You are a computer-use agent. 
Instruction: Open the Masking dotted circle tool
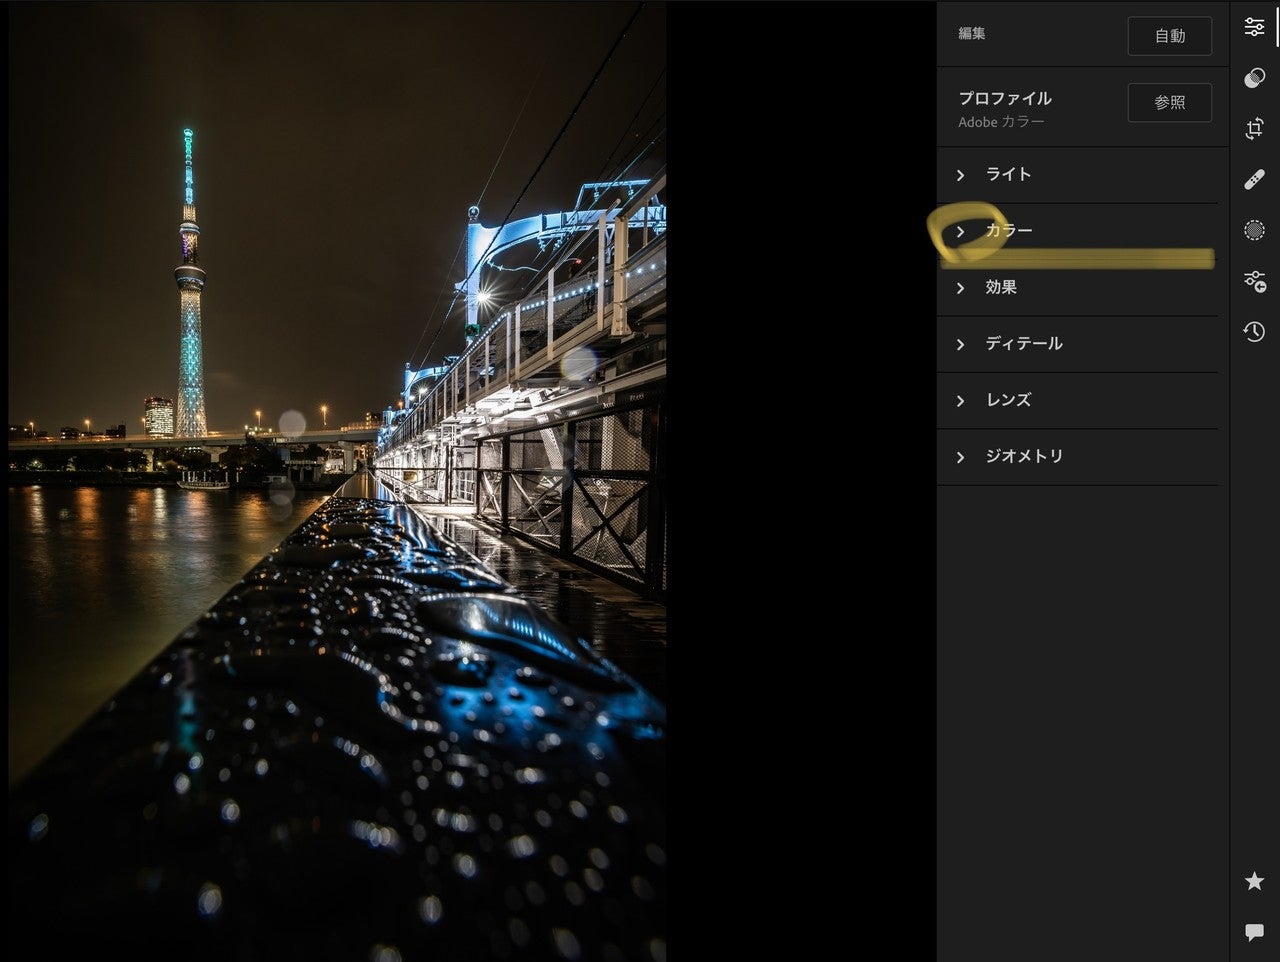(x=1254, y=231)
